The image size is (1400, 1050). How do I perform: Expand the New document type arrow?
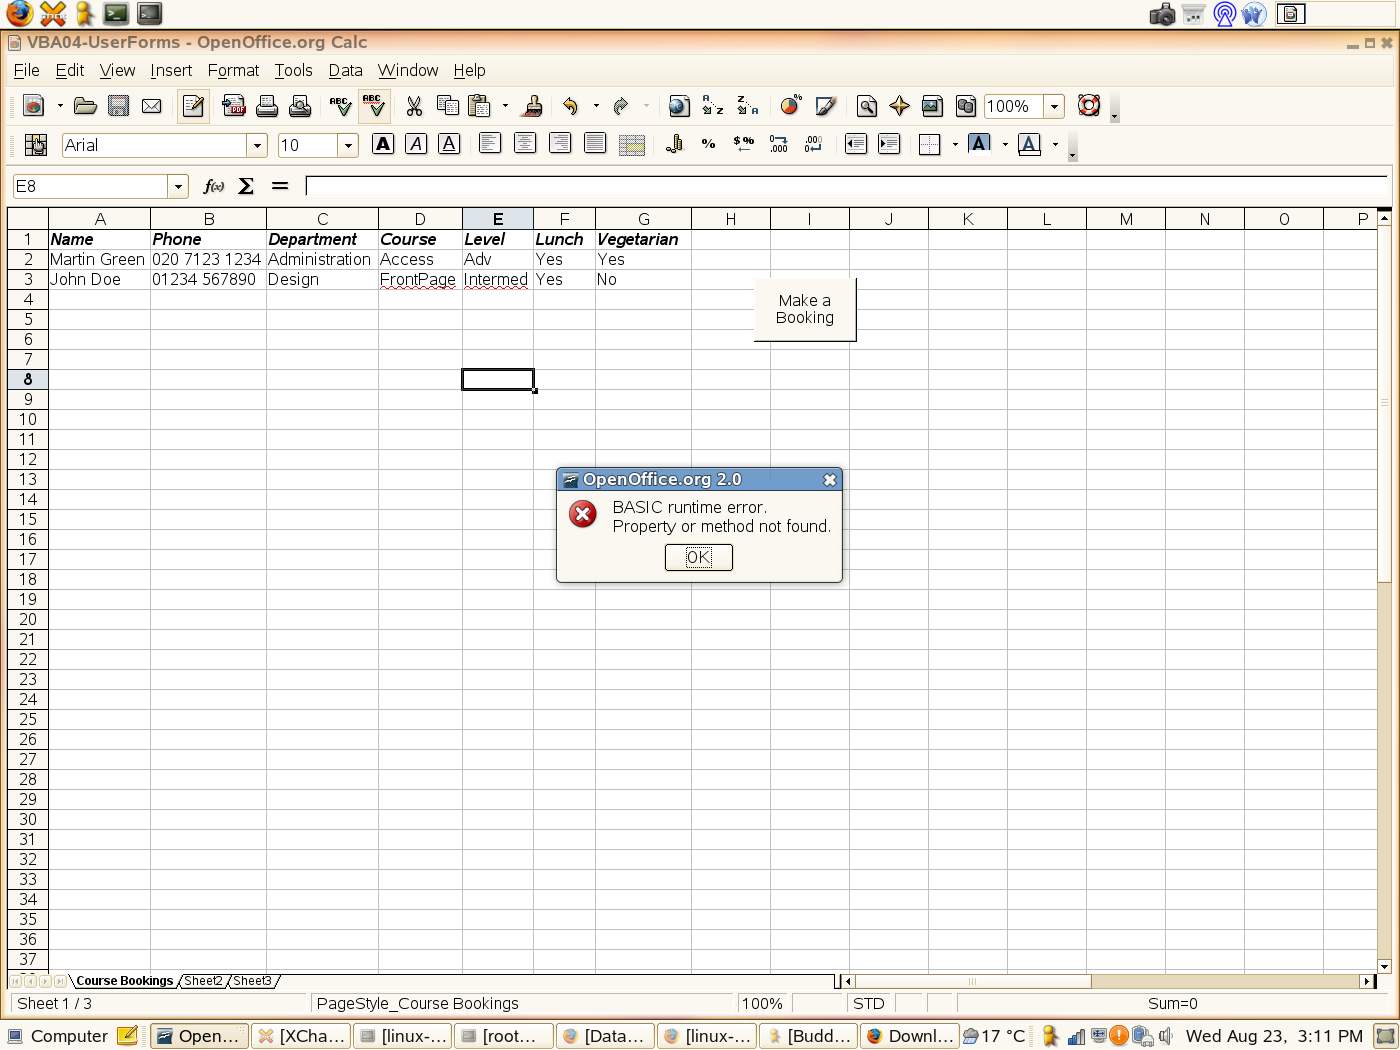pyautogui.click(x=60, y=106)
